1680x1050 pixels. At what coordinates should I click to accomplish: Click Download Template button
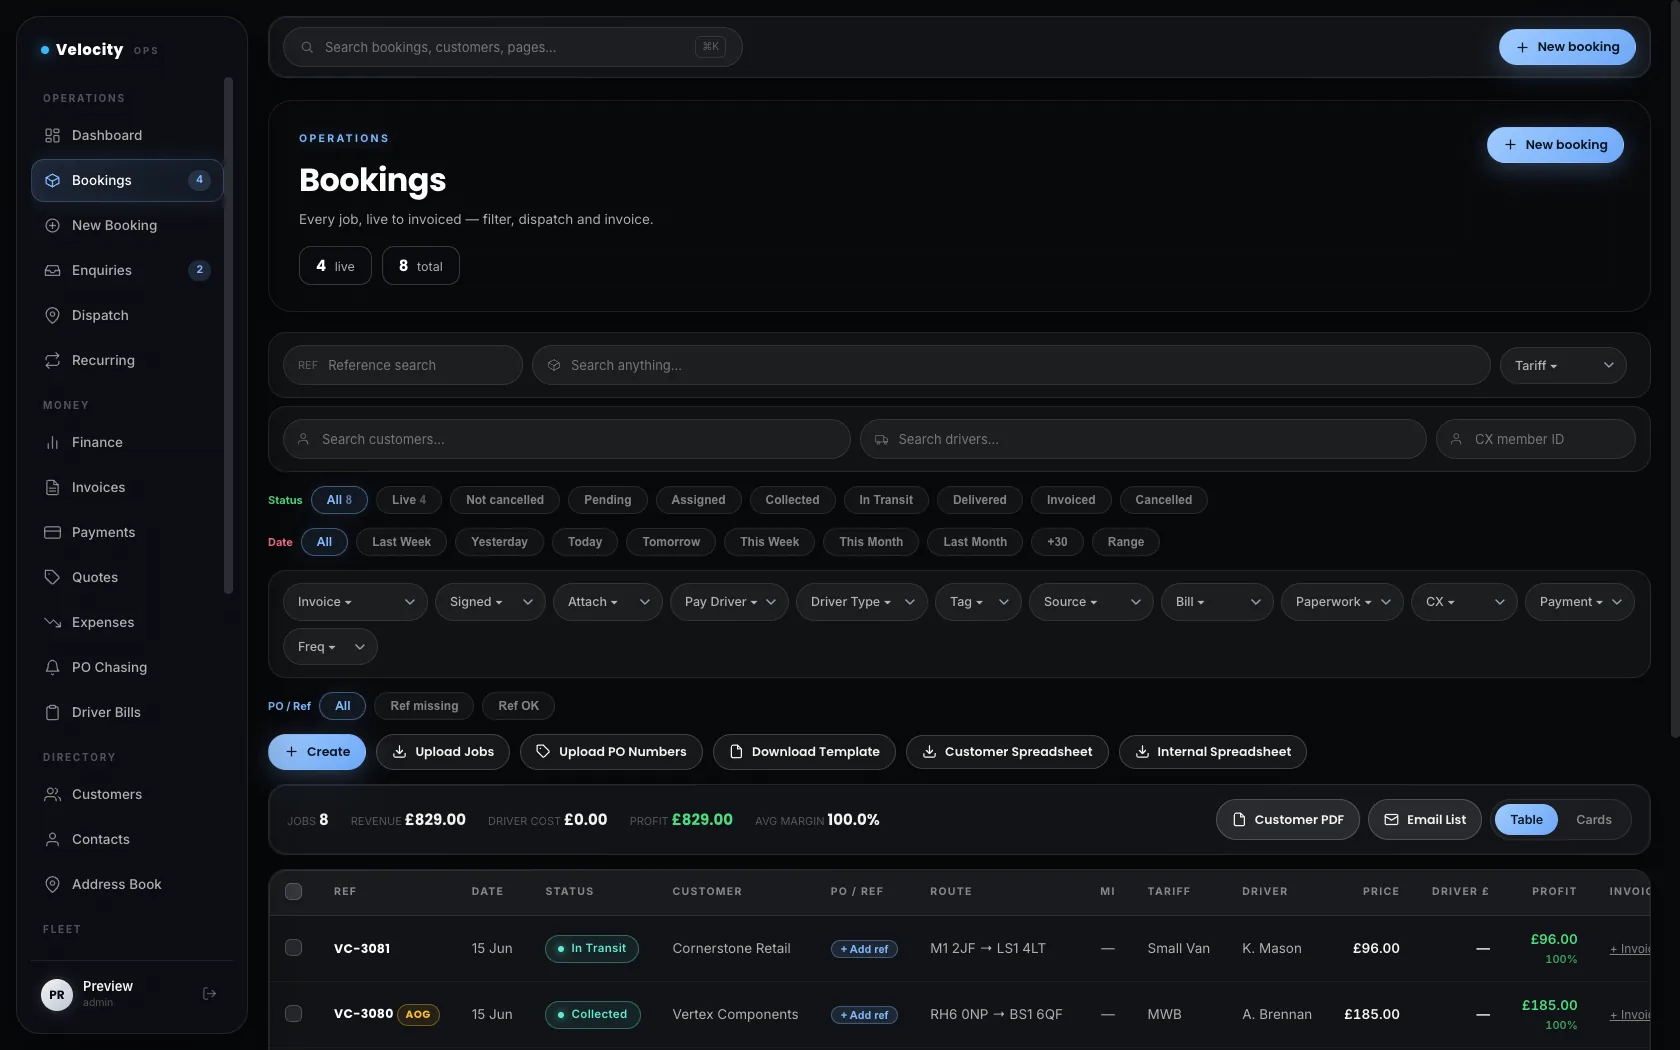click(805, 751)
